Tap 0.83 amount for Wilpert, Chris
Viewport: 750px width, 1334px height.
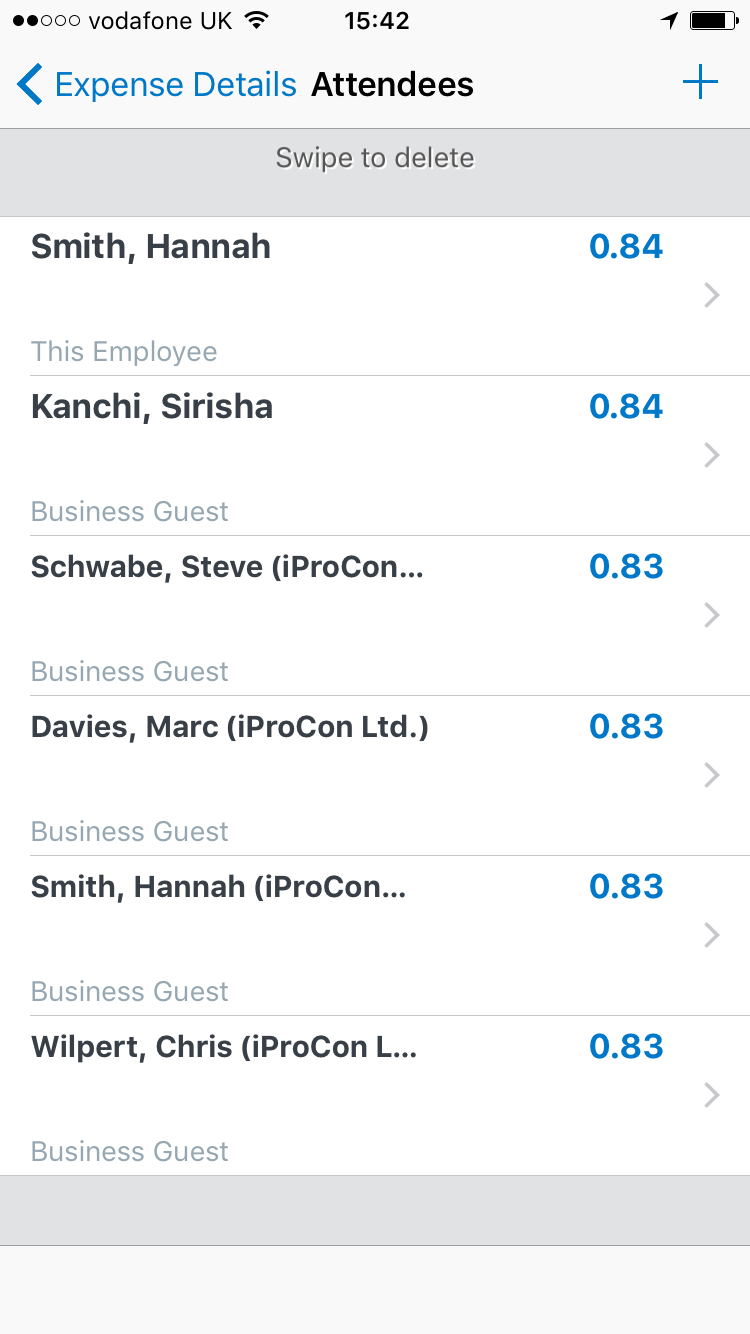pos(626,1047)
